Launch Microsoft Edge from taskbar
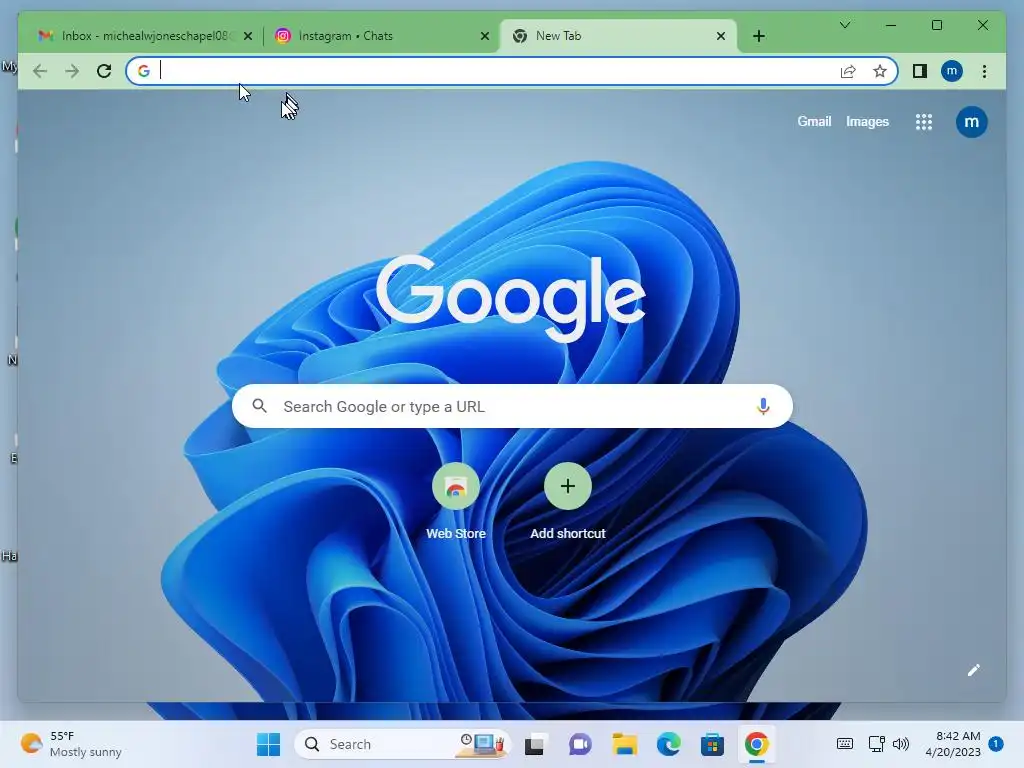Screen dimensions: 1024x768 click(x=668, y=744)
